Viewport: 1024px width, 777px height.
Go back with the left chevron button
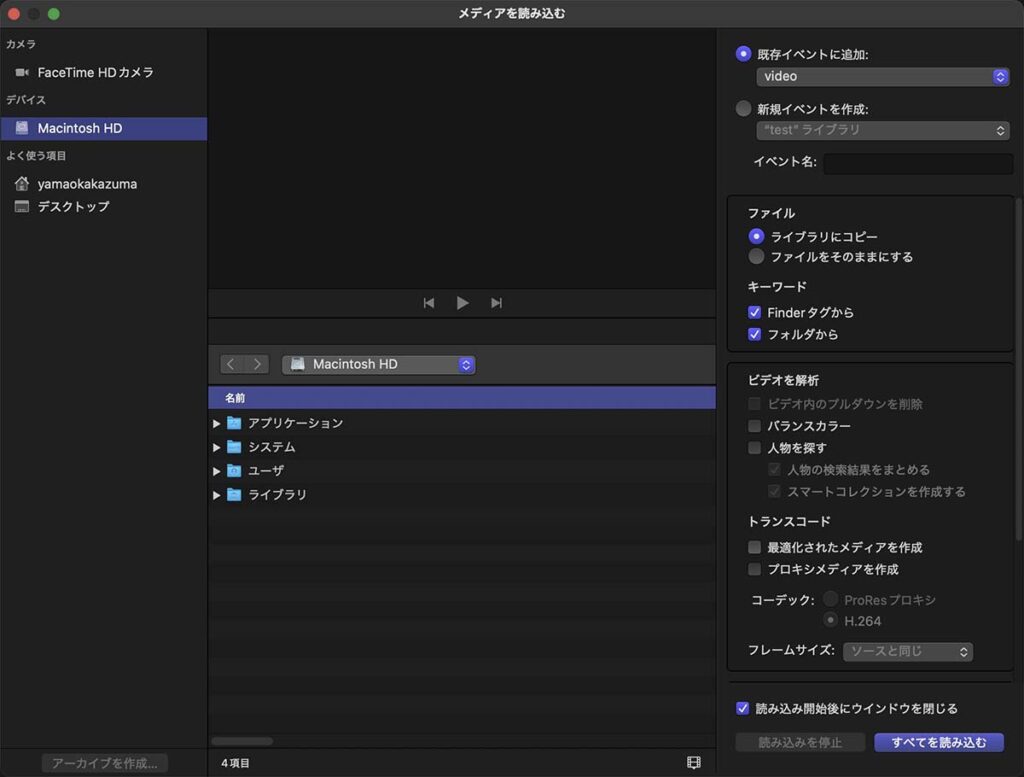232,364
